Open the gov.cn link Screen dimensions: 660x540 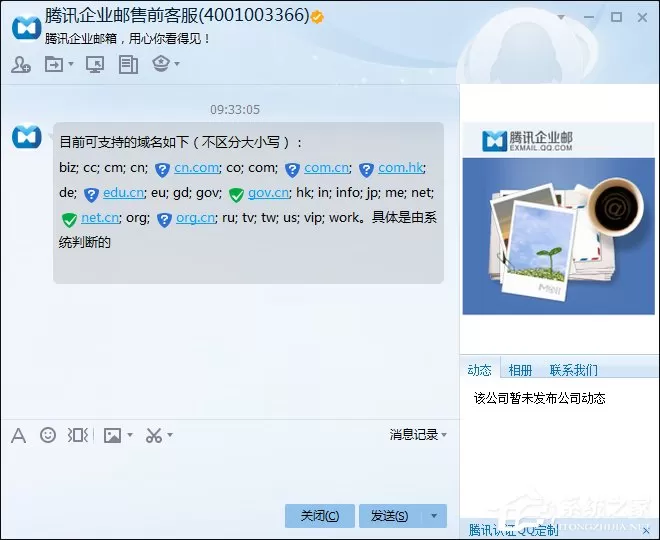(268, 192)
